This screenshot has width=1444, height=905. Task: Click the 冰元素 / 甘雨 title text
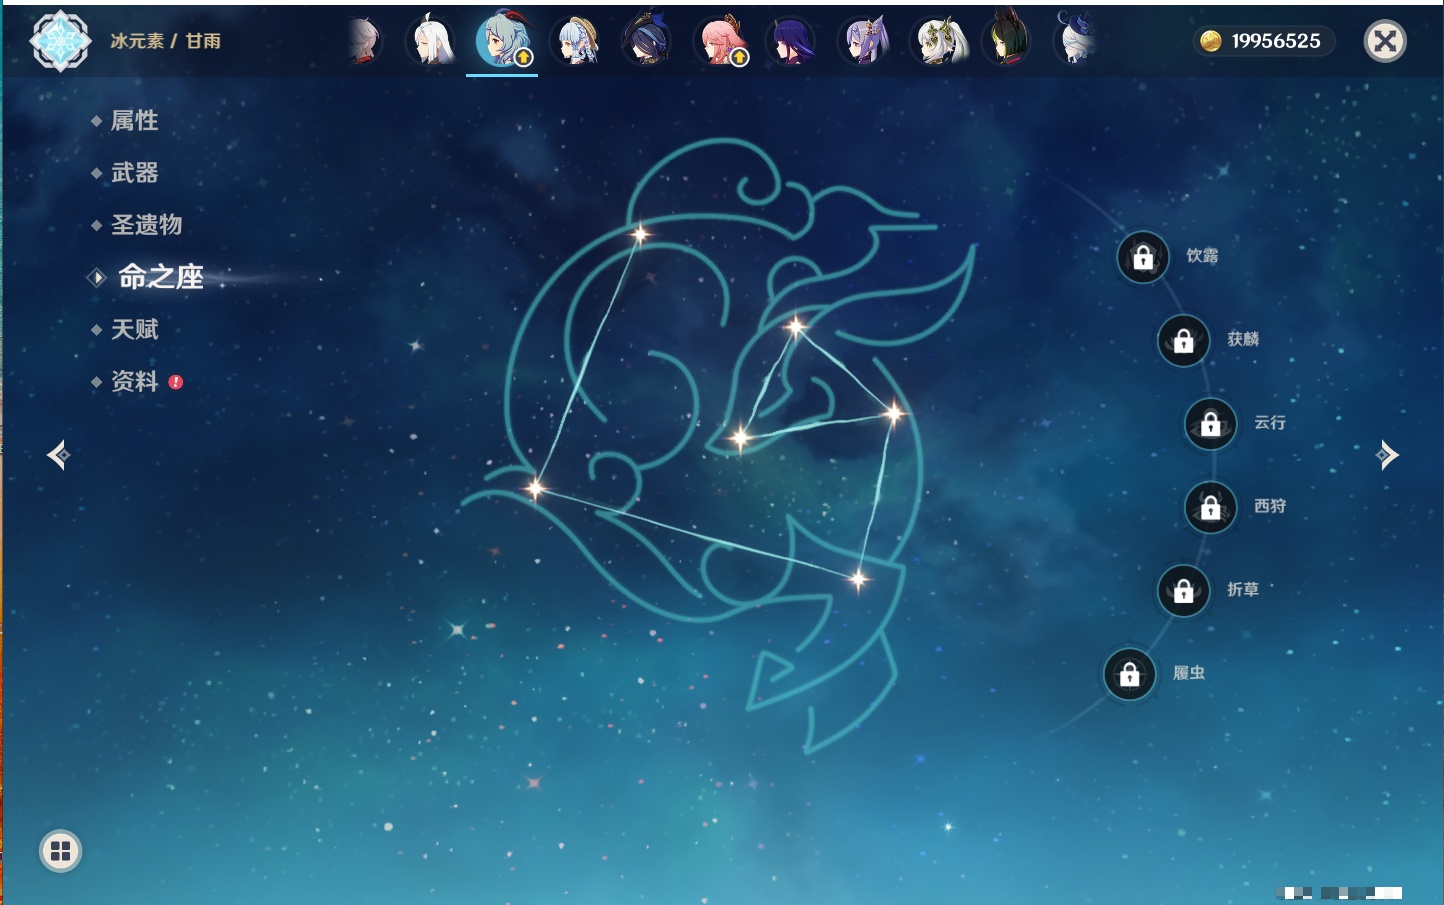pos(166,41)
